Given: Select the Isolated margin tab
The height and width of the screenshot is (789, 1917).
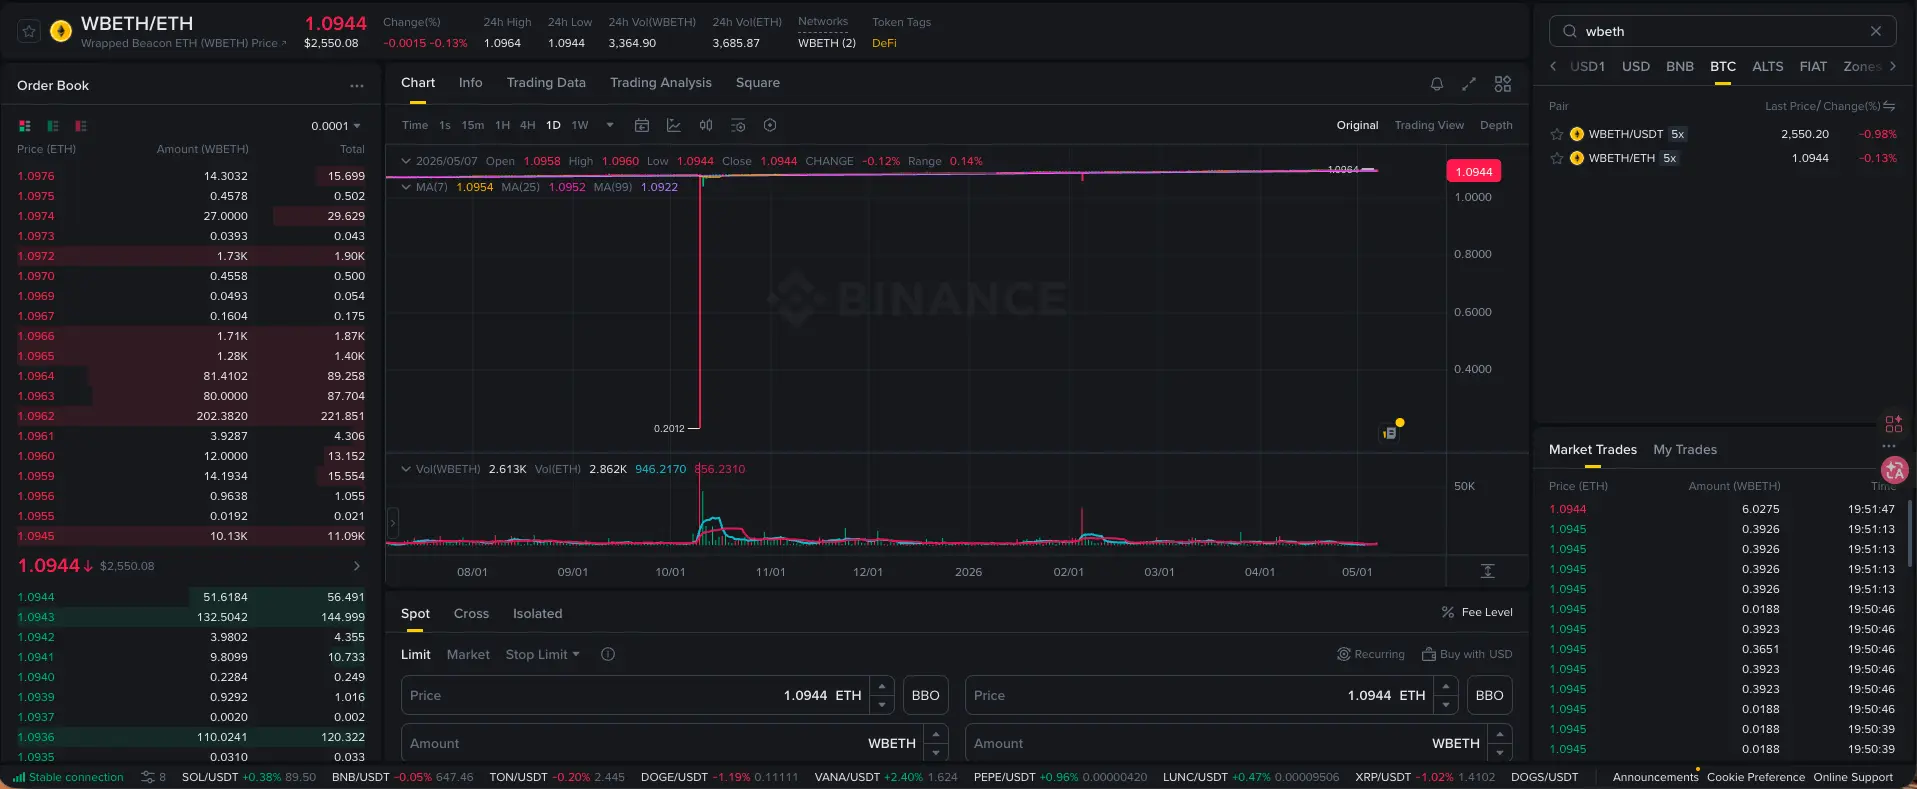Looking at the screenshot, I should point(538,614).
